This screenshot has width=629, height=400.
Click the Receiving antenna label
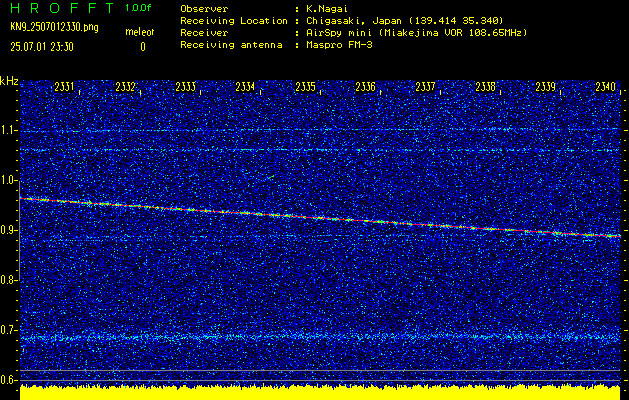point(231,45)
